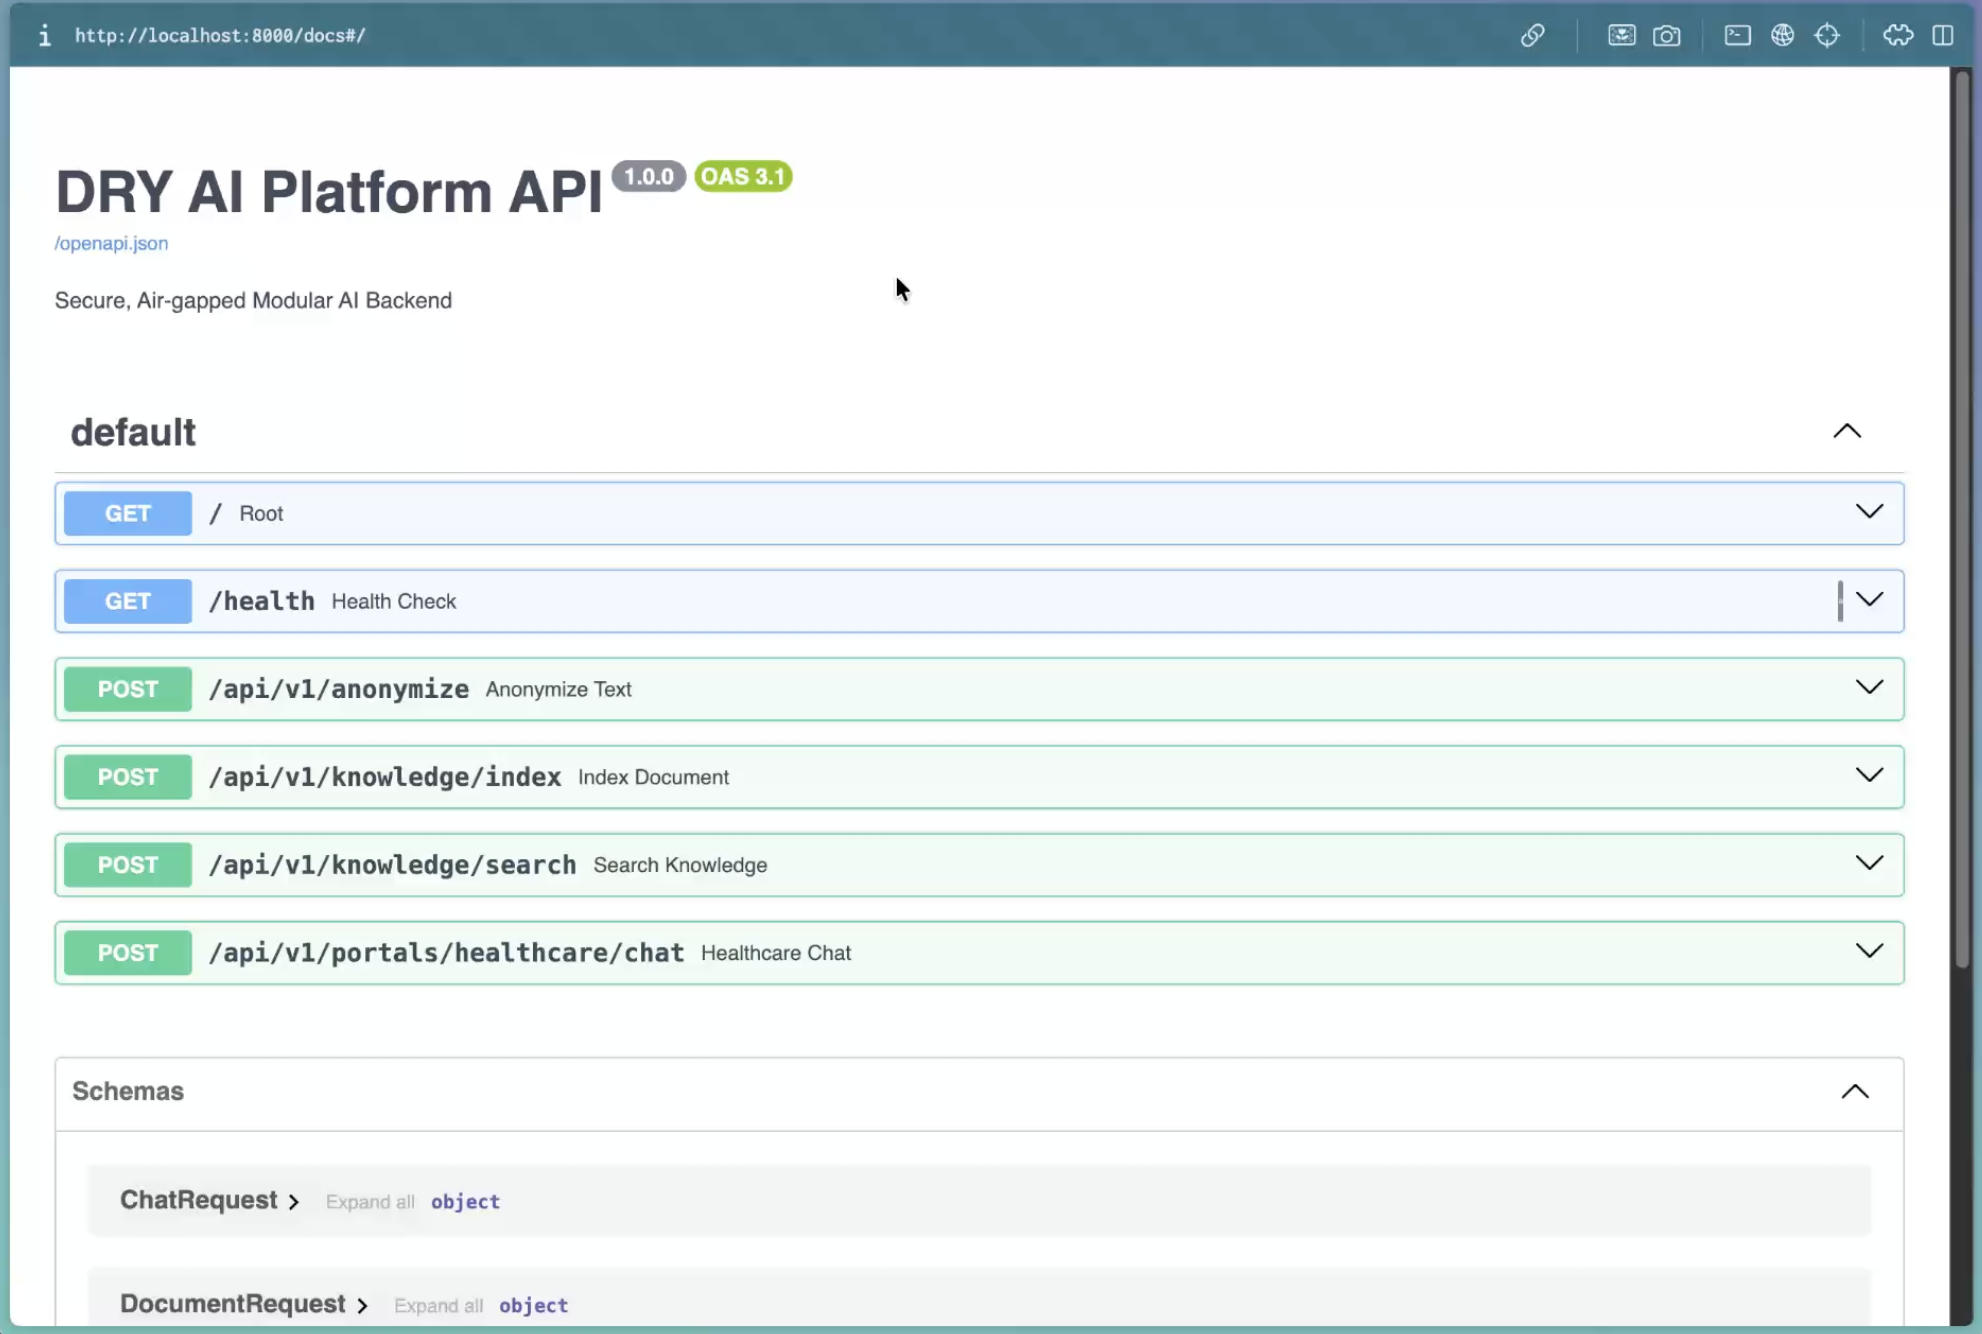
Task: Click the copy link chain icon
Action: 1532,36
